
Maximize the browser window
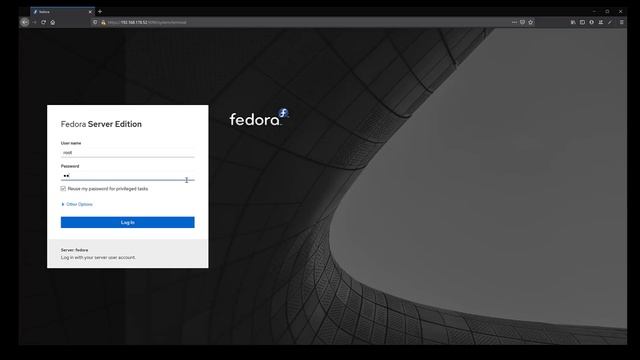tap(607, 11)
